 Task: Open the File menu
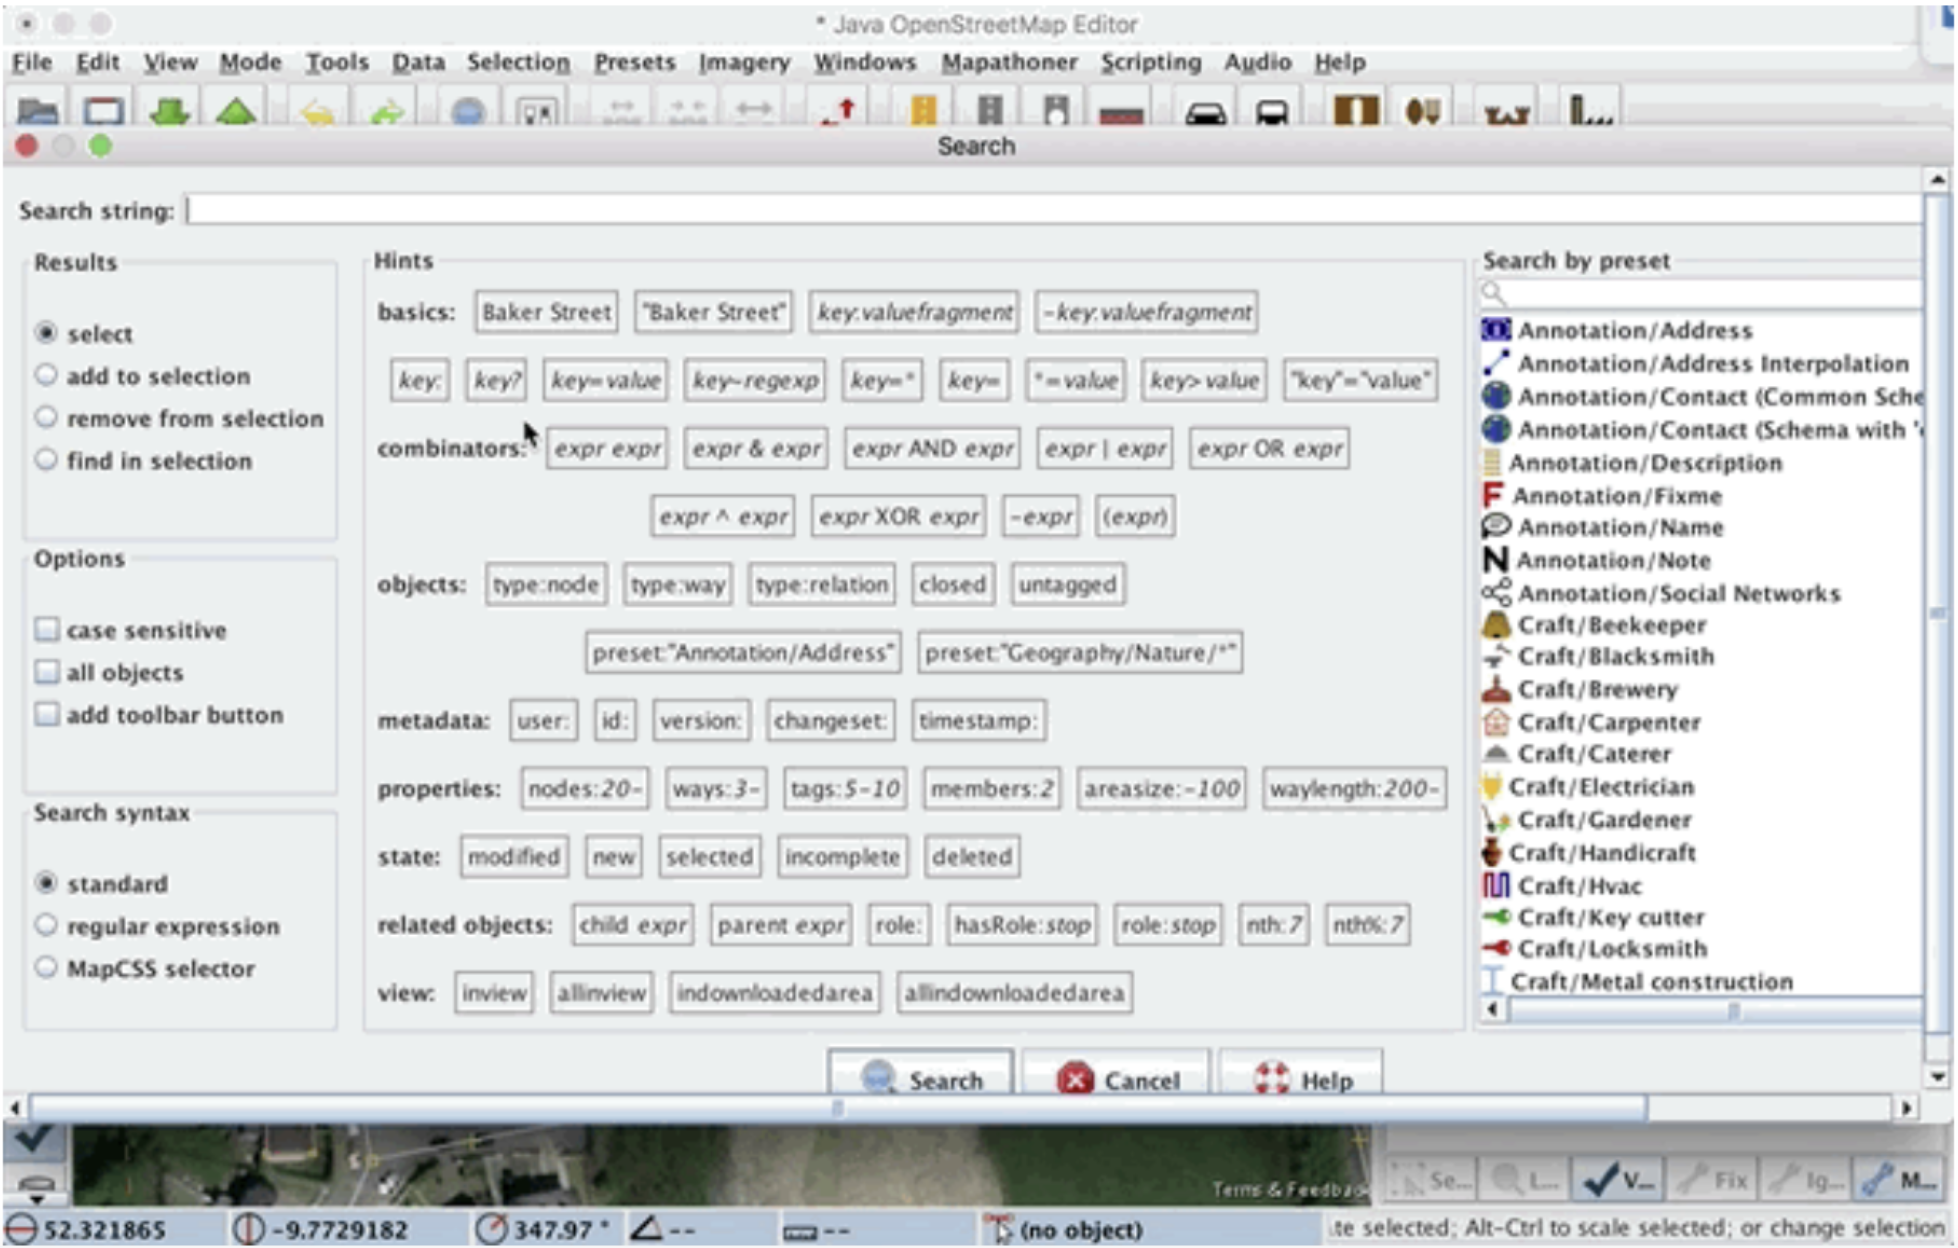click(x=32, y=62)
